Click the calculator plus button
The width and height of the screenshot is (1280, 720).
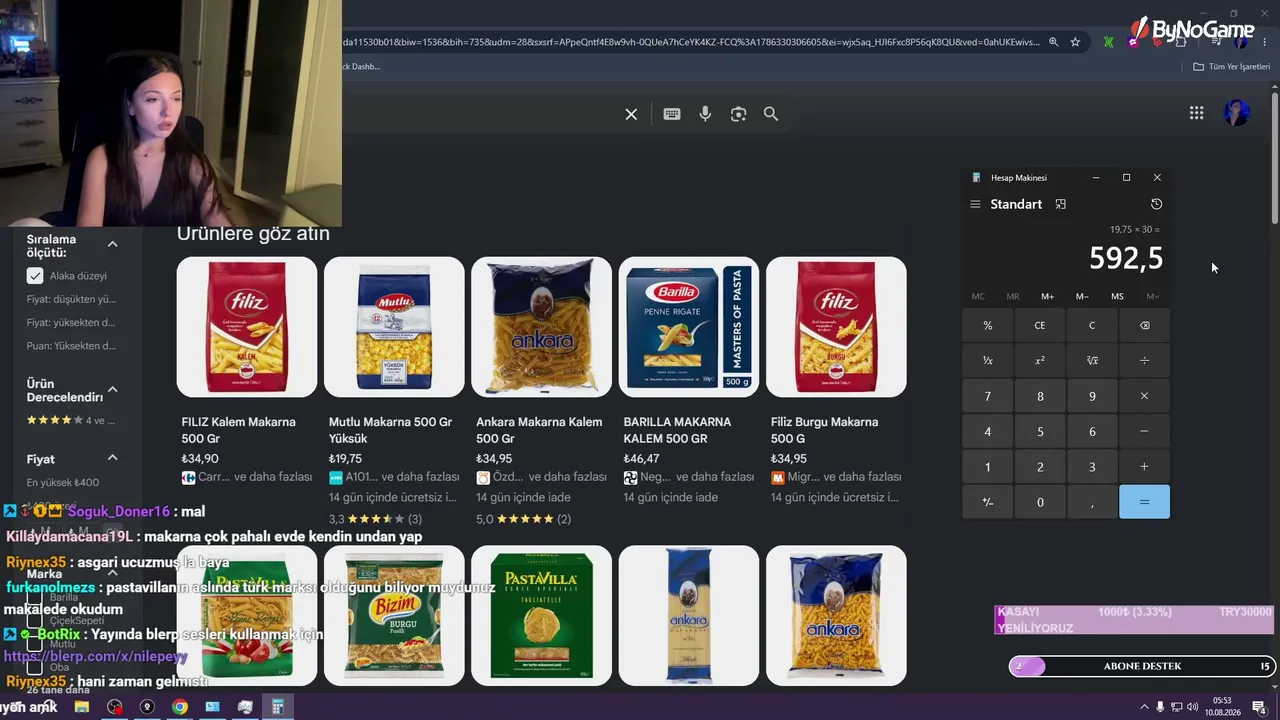coord(1144,467)
